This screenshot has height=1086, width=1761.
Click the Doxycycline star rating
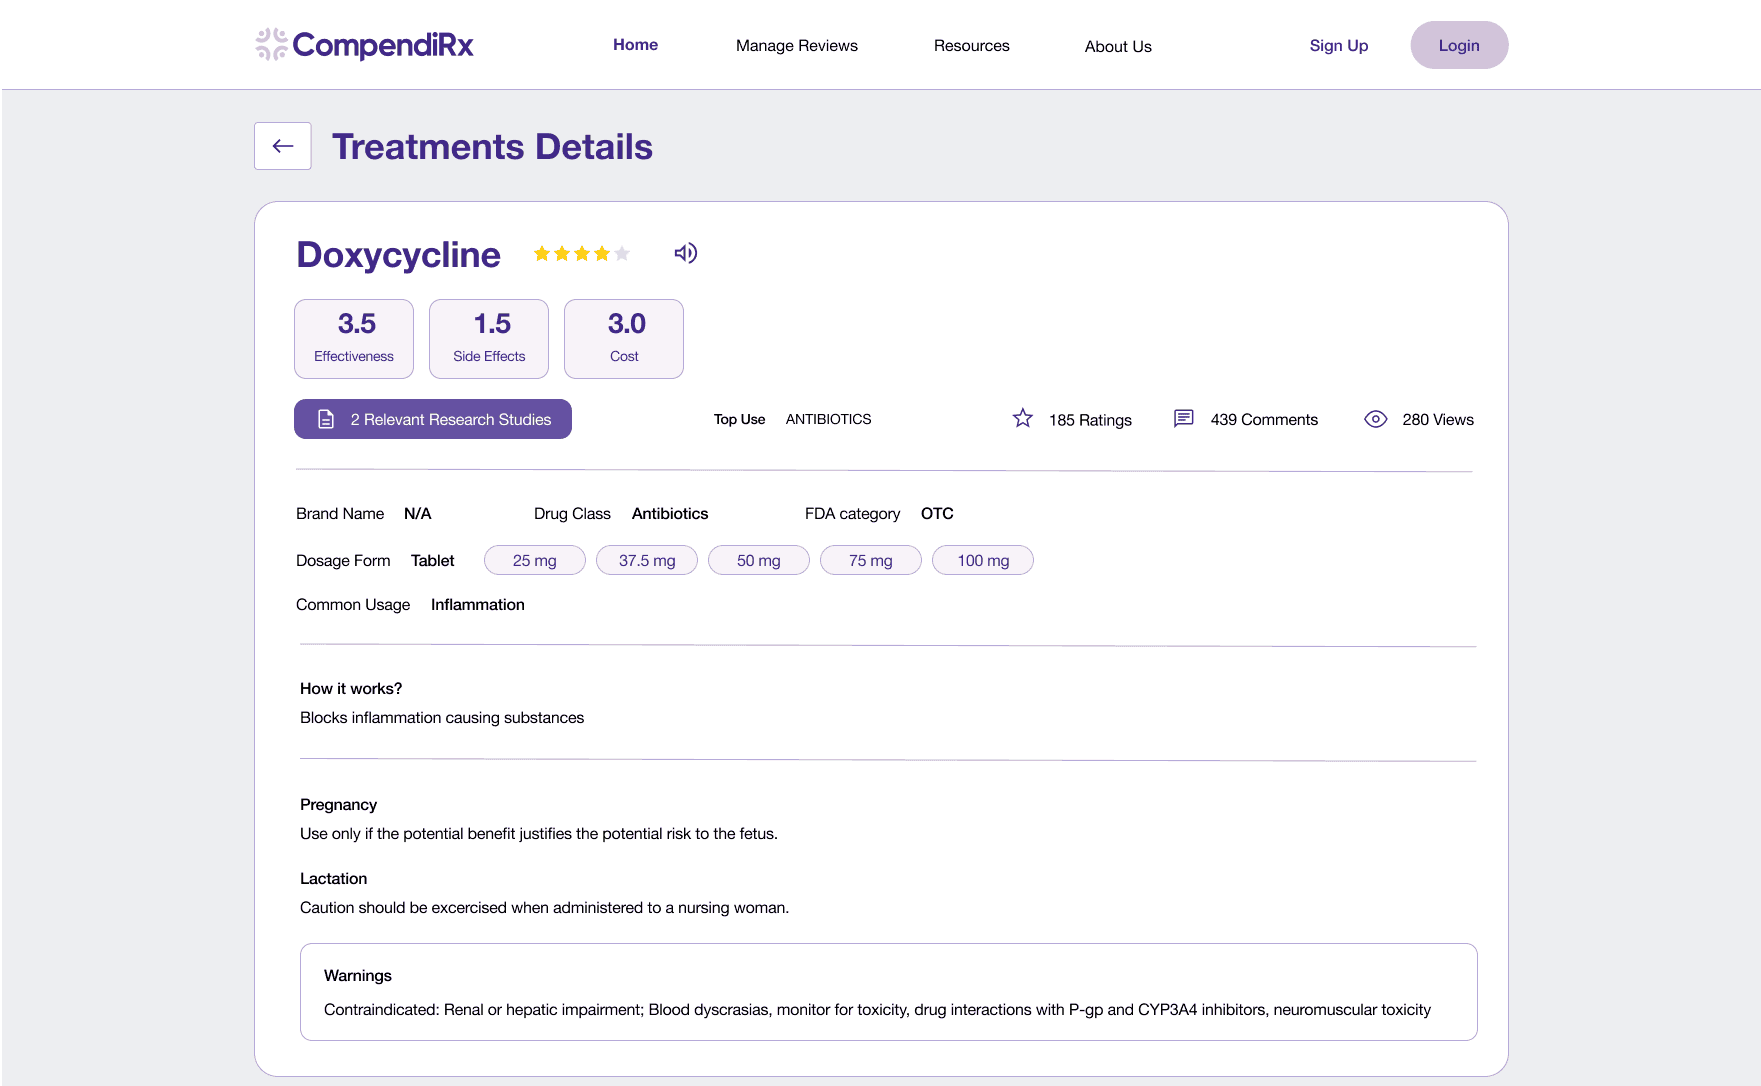(x=581, y=254)
